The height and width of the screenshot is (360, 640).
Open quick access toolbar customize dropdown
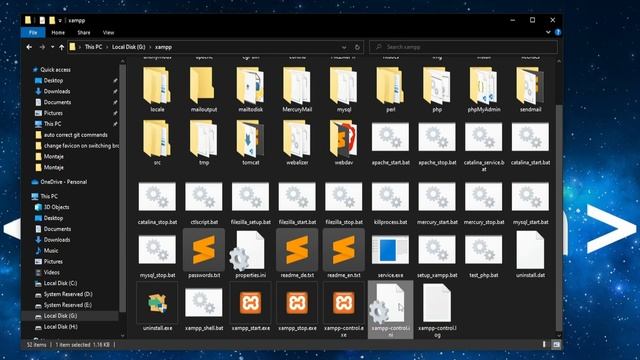pos(60,20)
